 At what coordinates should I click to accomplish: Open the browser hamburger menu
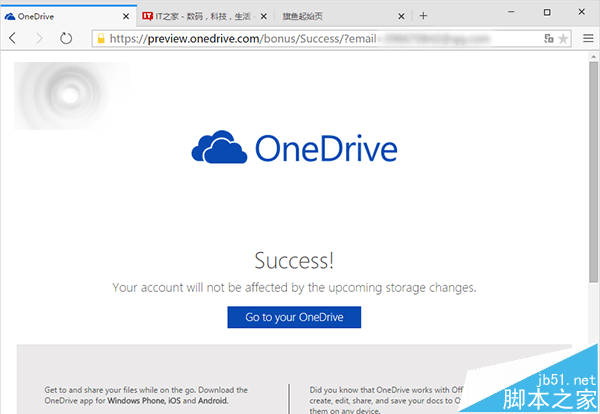pyautogui.click(x=588, y=38)
